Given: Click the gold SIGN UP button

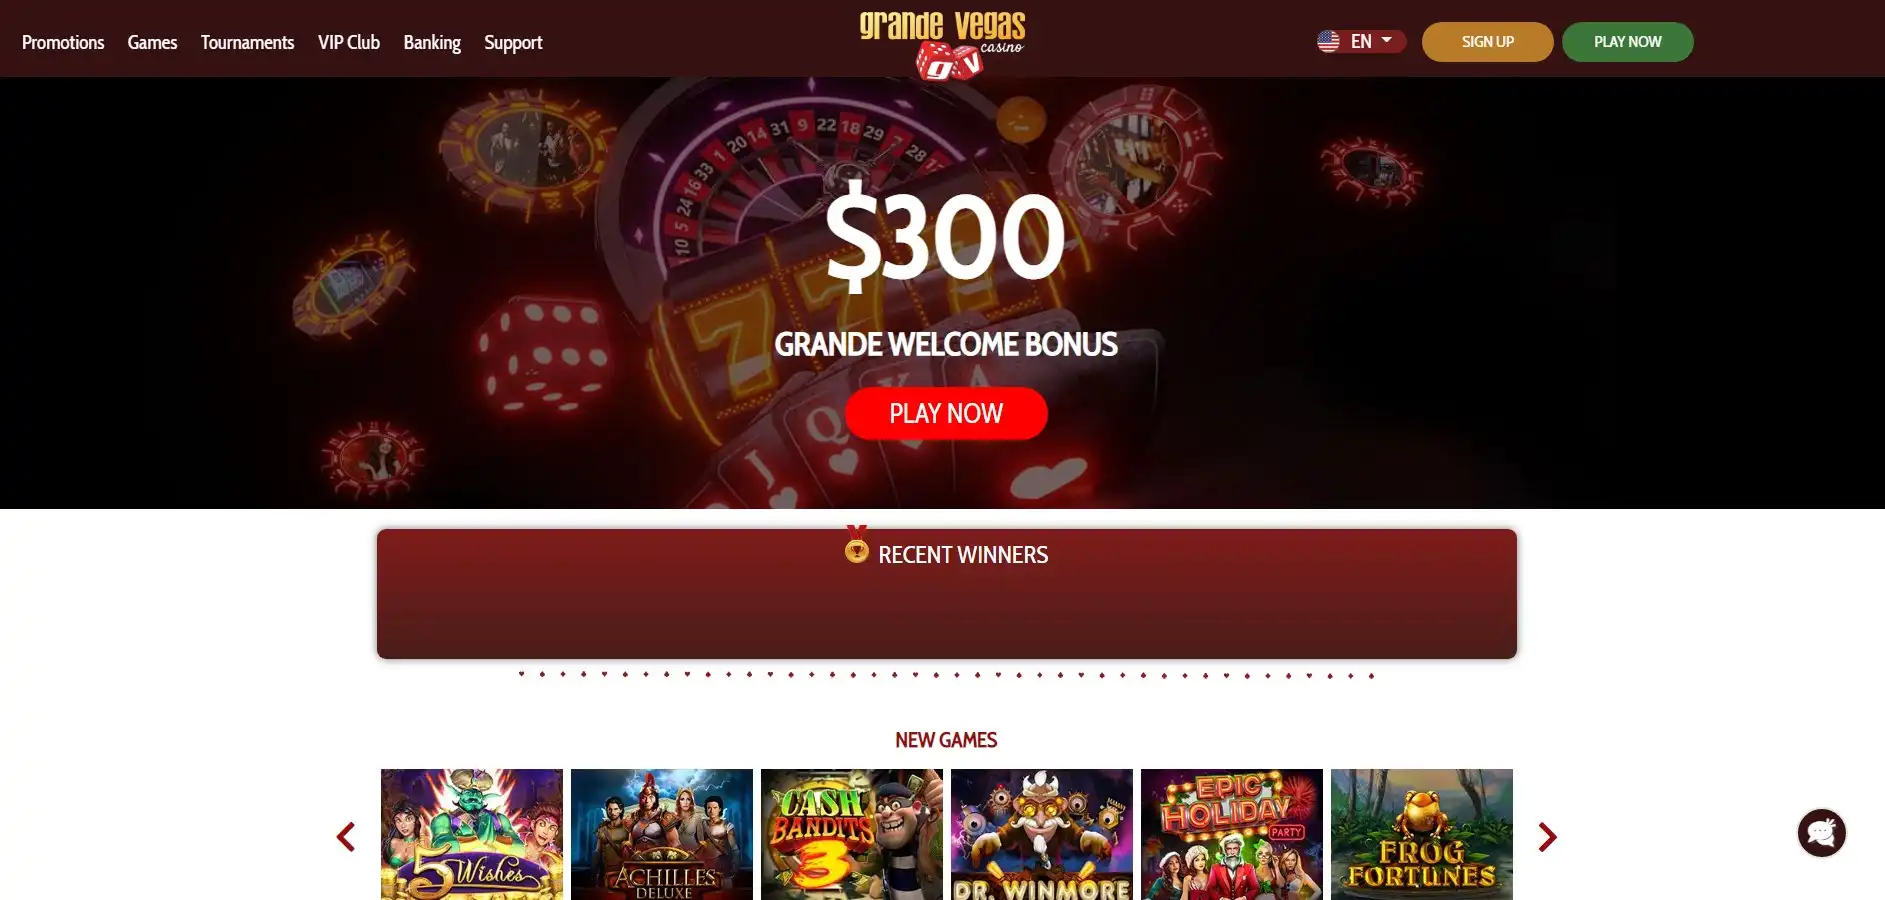Looking at the screenshot, I should pyautogui.click(x=1487, y=42).
